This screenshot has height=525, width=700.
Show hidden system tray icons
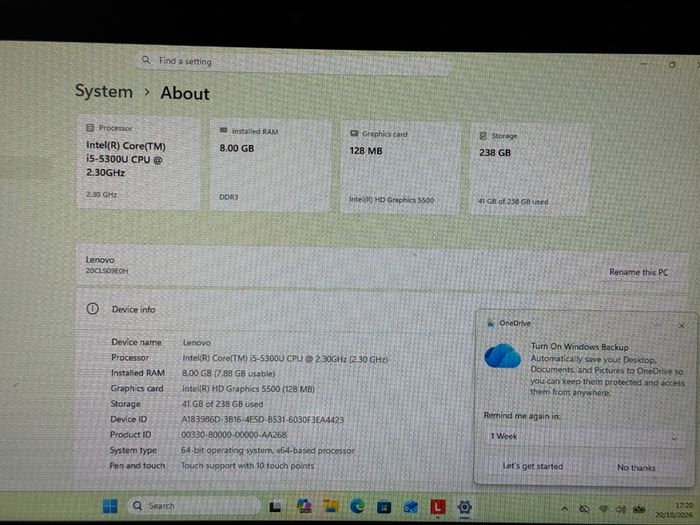coord(565,508)
